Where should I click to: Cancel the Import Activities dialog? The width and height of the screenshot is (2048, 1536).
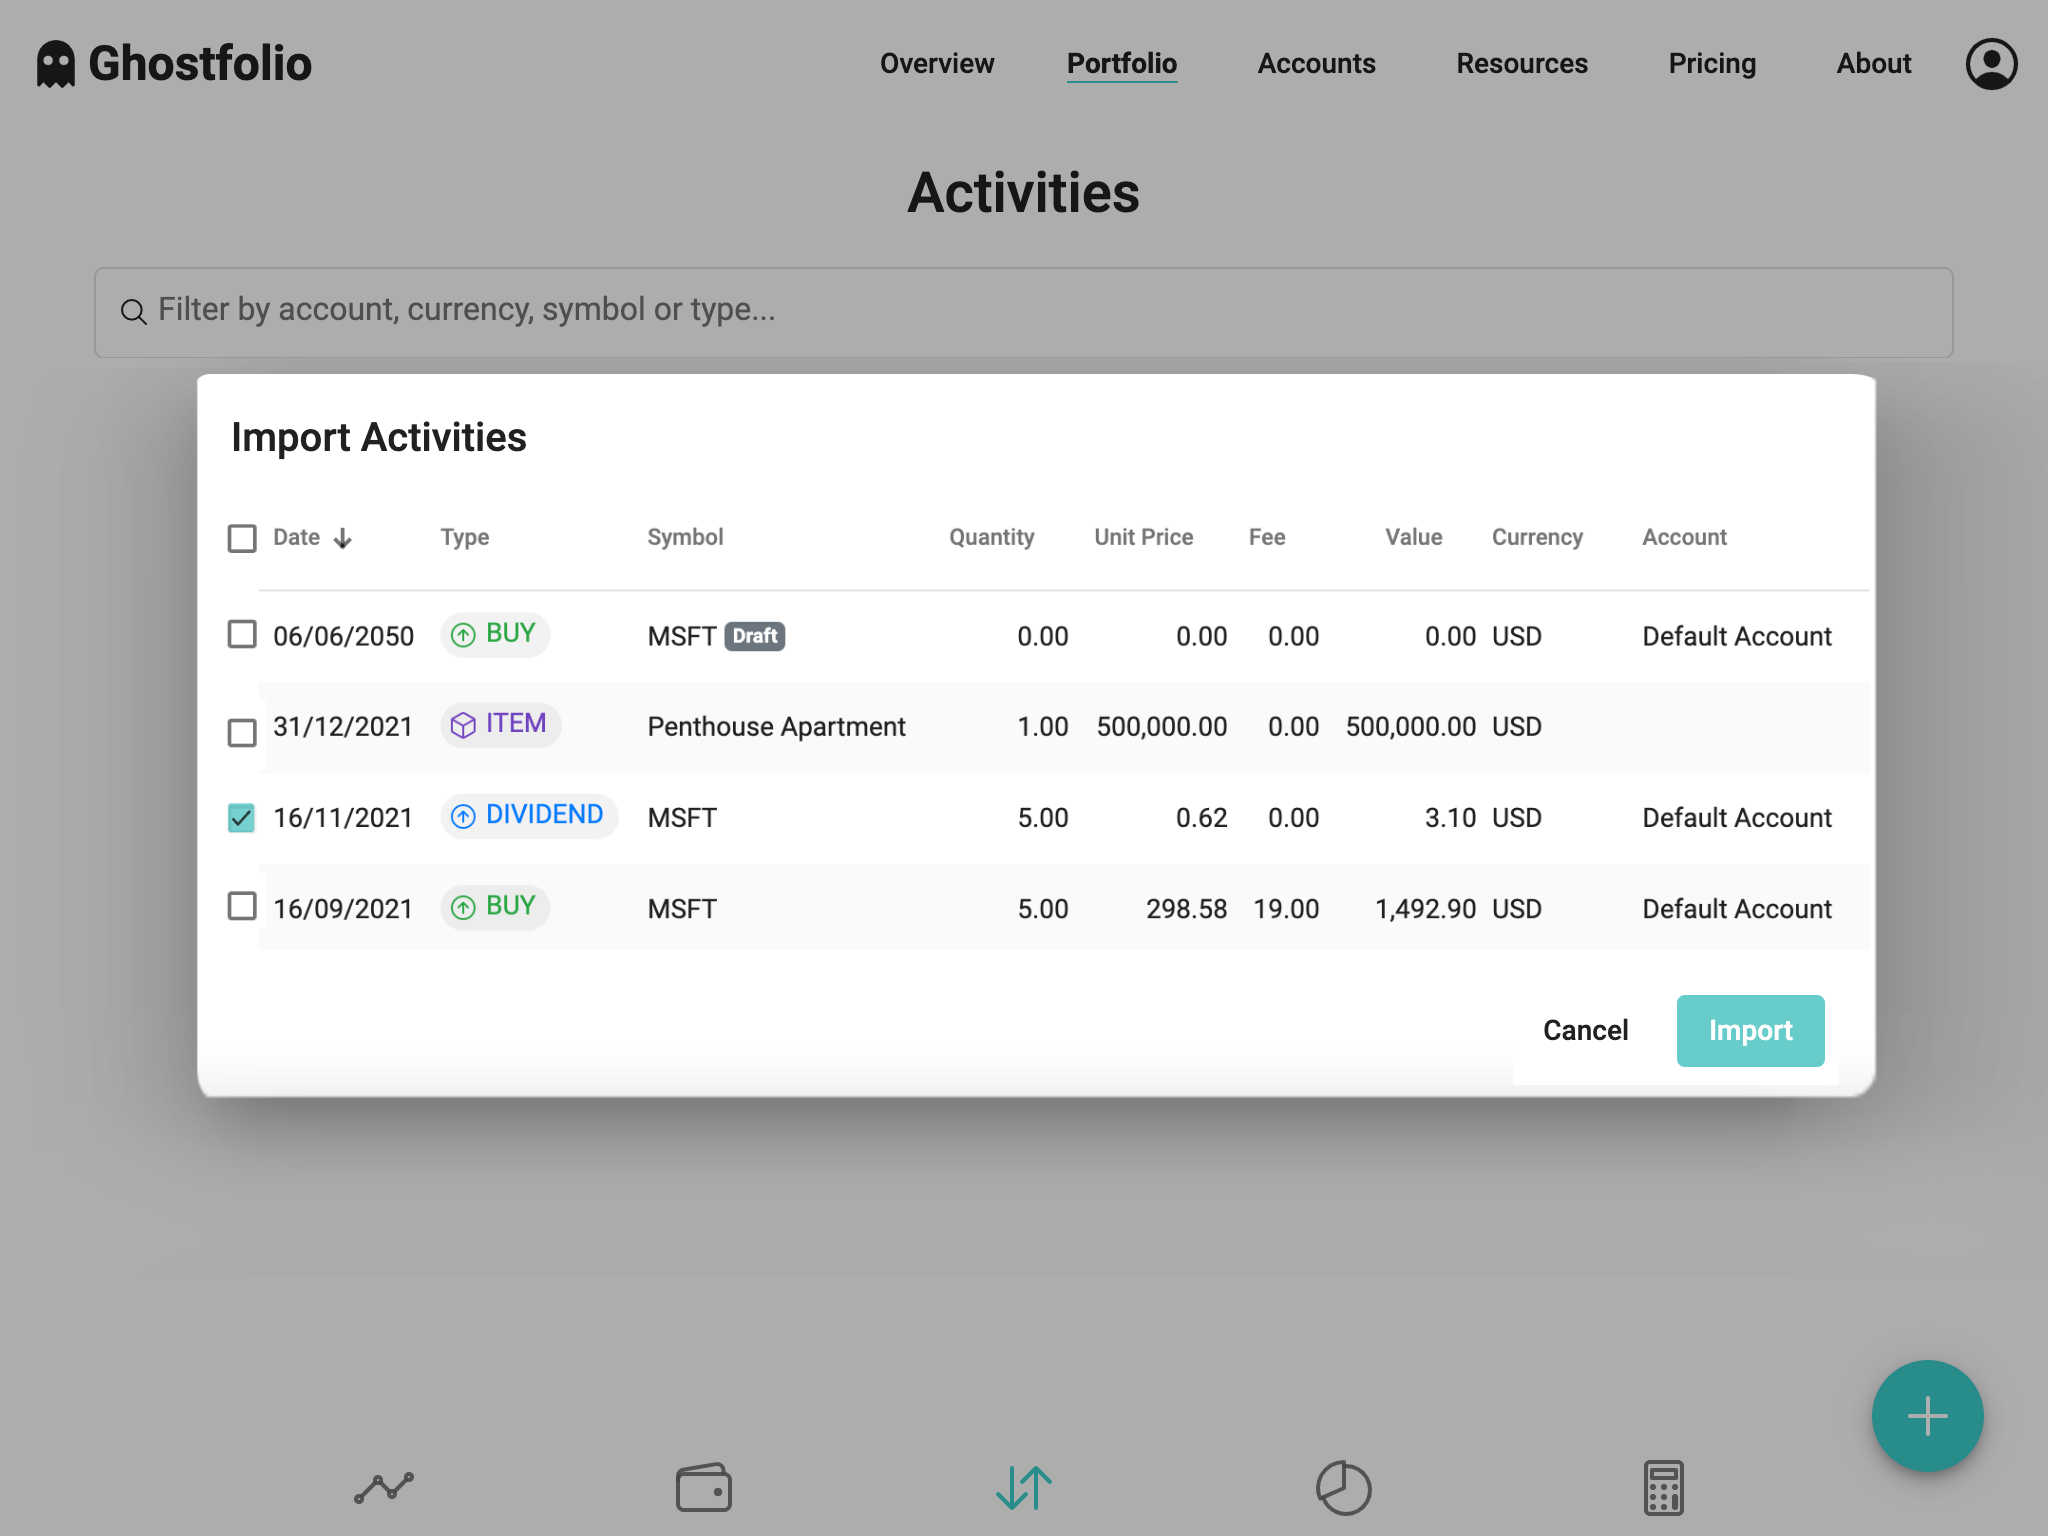click(x=1585, y=1030)
